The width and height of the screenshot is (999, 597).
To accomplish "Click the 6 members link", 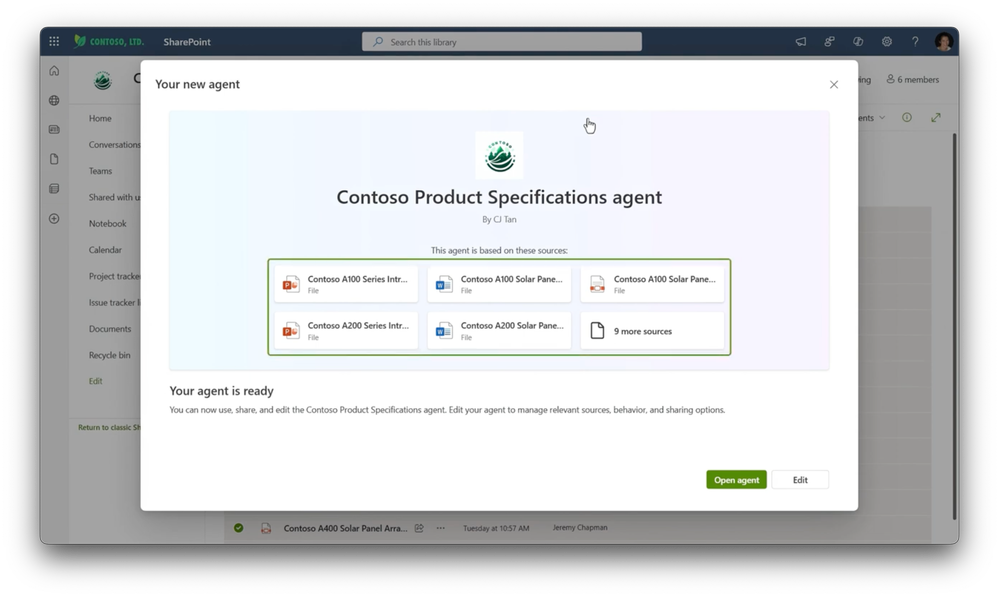I will 912,80.
